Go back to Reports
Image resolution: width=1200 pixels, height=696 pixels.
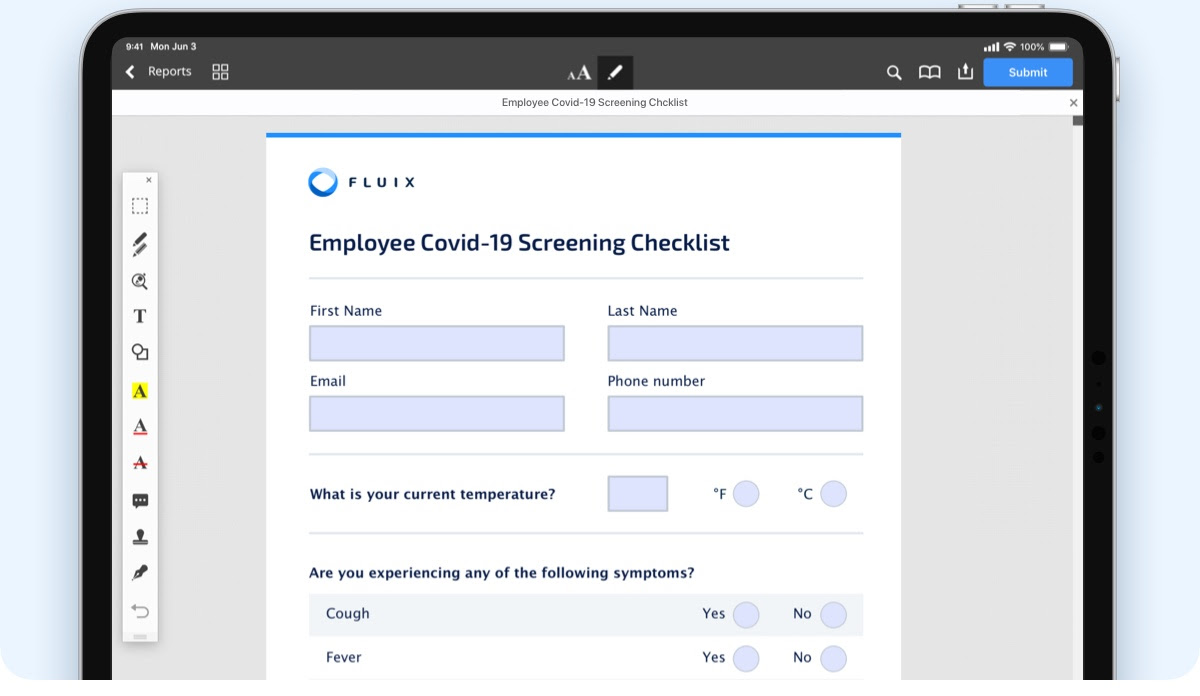[x=158, y=72]
